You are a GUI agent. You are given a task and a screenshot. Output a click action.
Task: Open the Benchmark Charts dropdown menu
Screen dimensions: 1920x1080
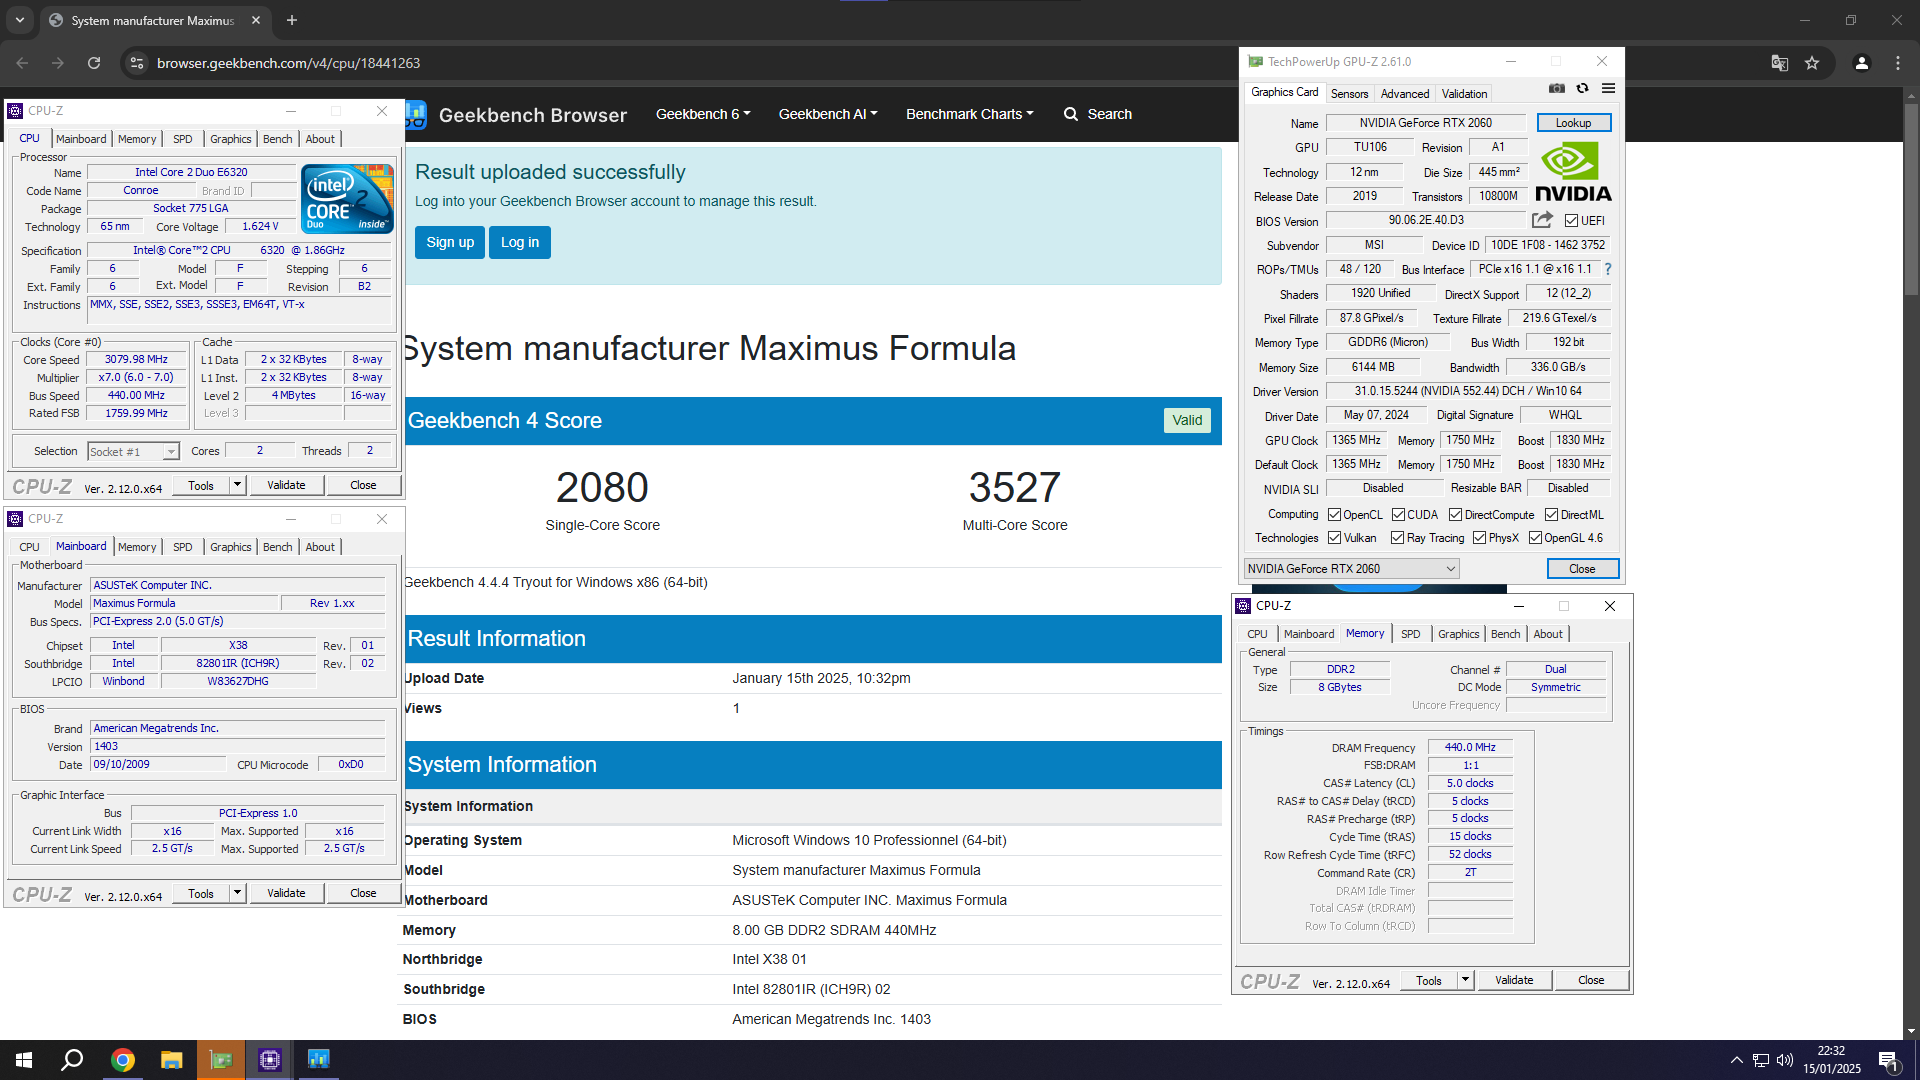(x=970, y=114)
